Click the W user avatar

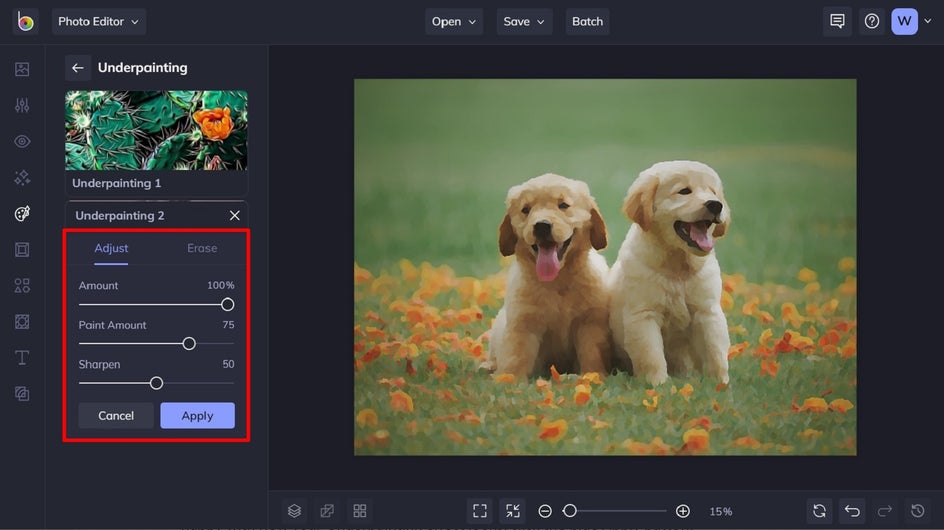pos(904,21)
